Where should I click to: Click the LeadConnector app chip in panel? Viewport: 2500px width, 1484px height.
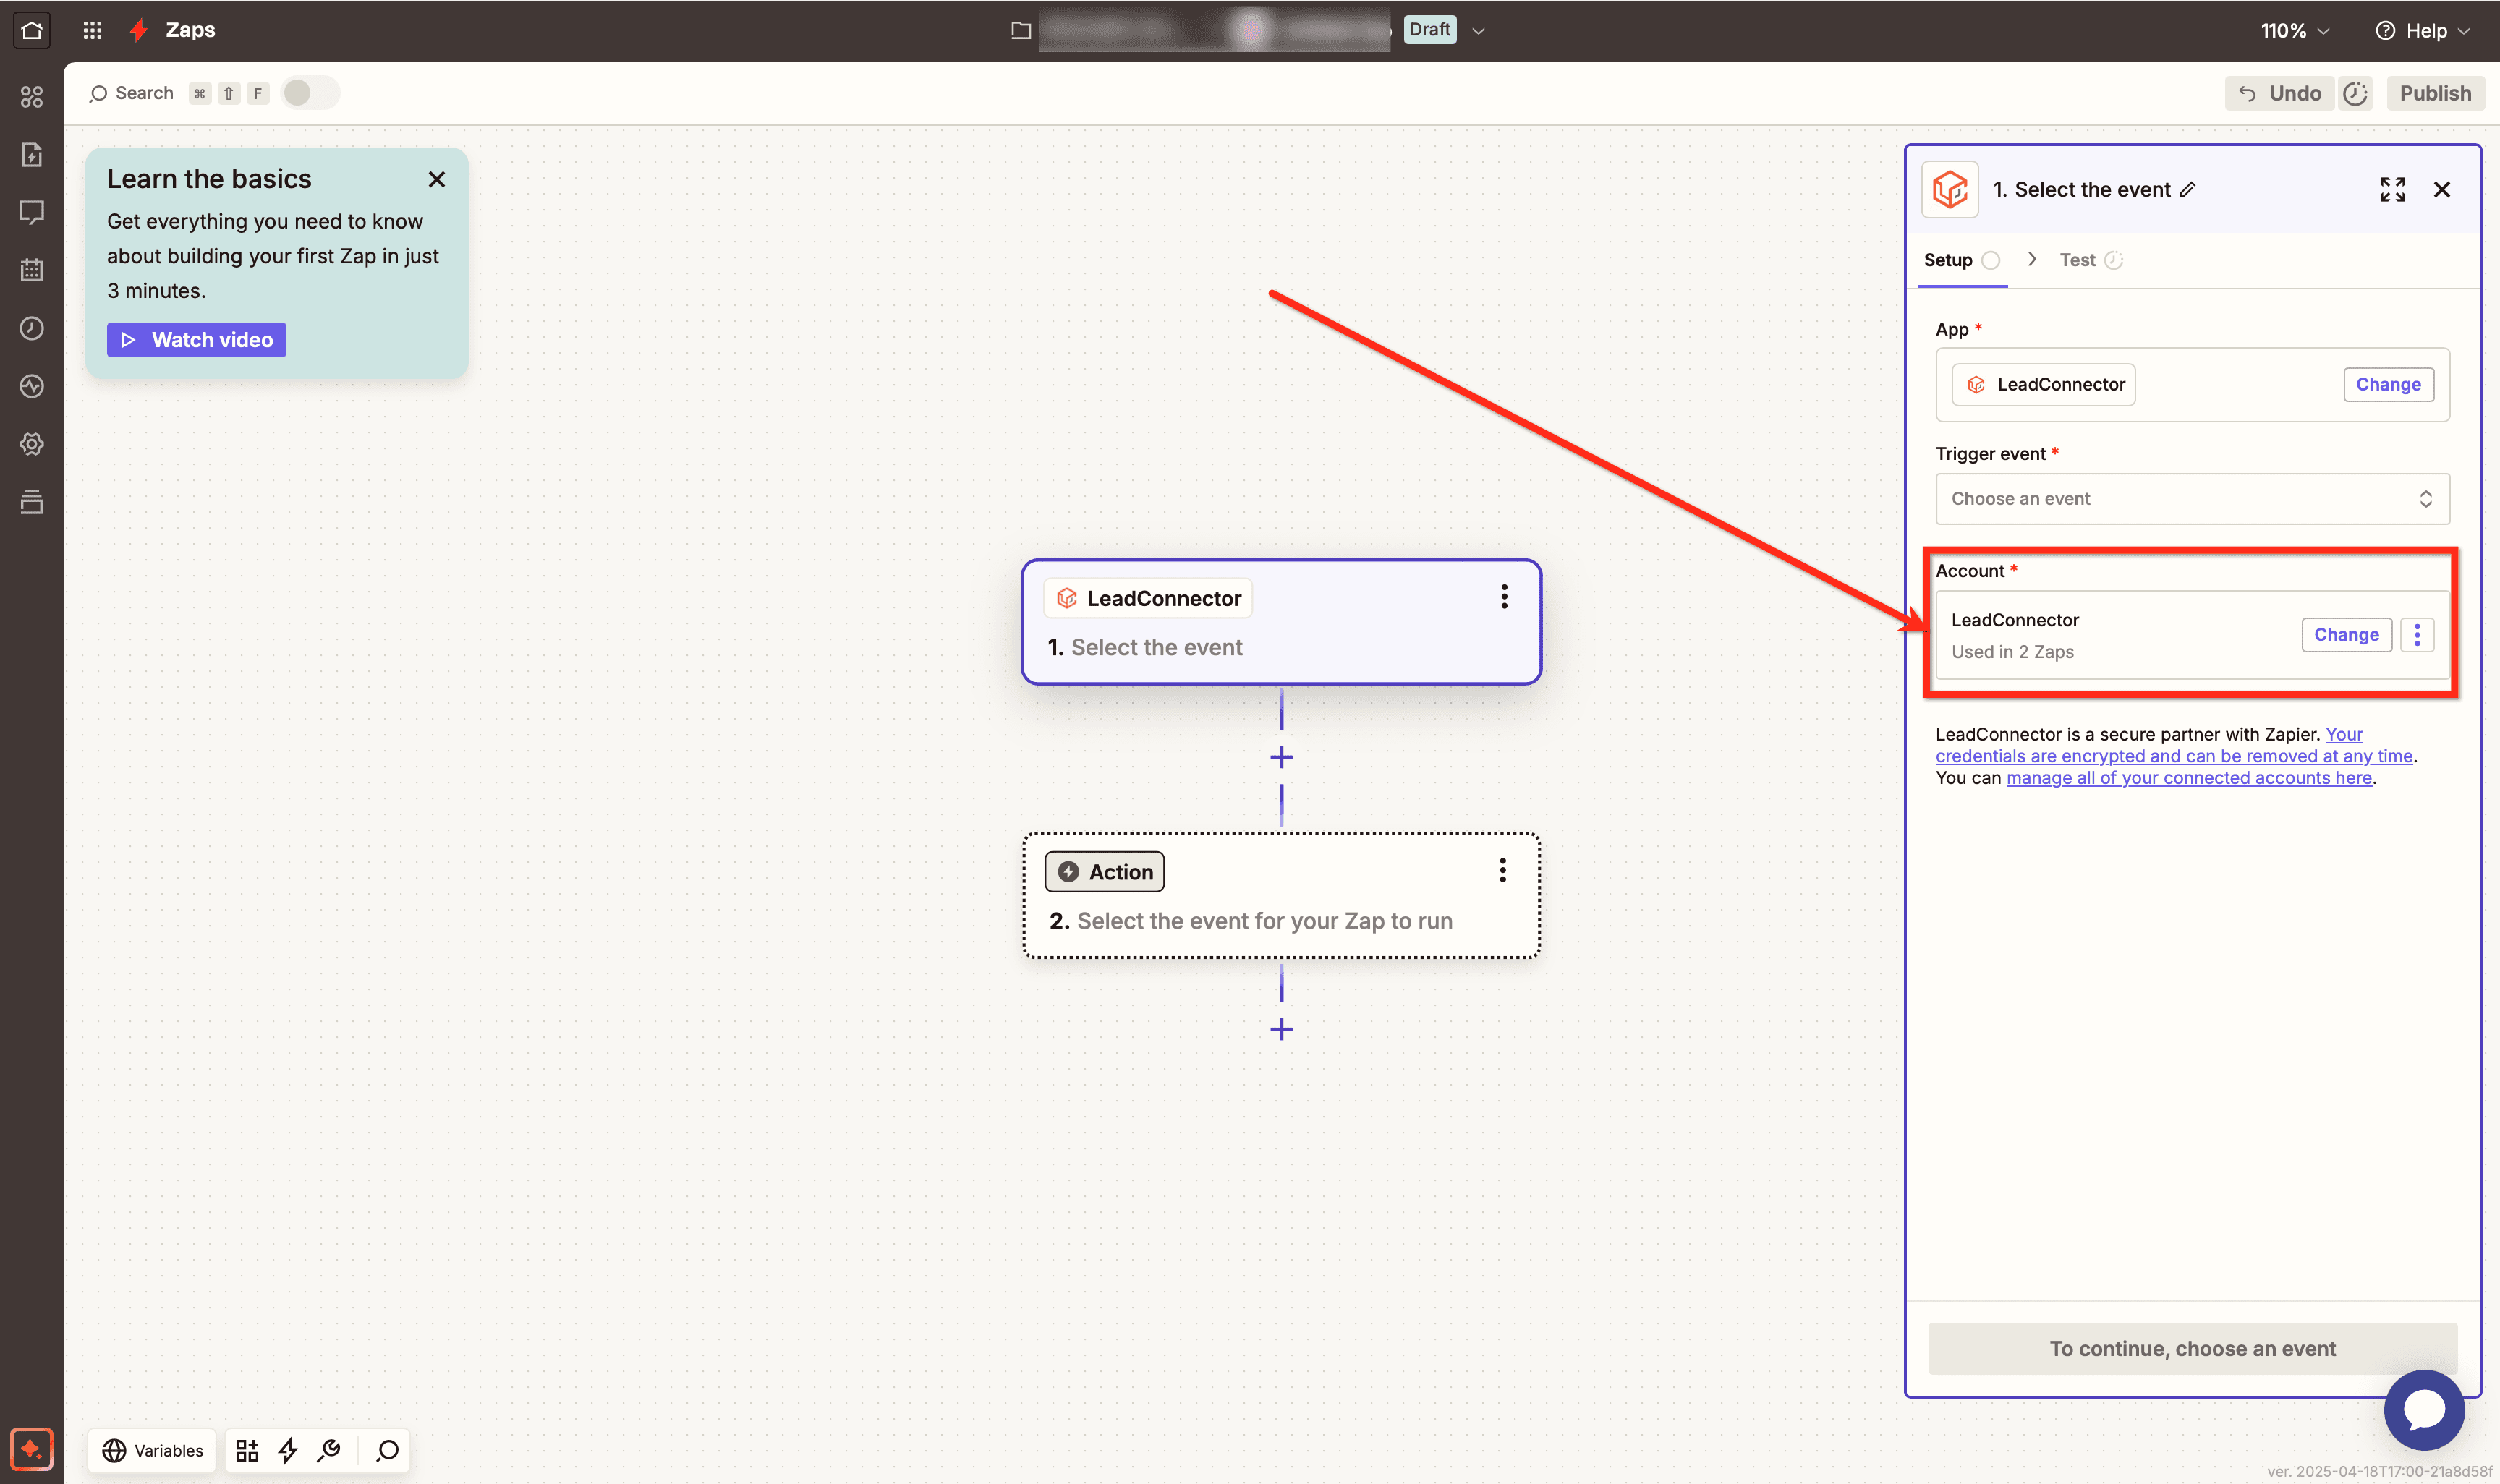pyautogui.click(x=2043, y=384)
